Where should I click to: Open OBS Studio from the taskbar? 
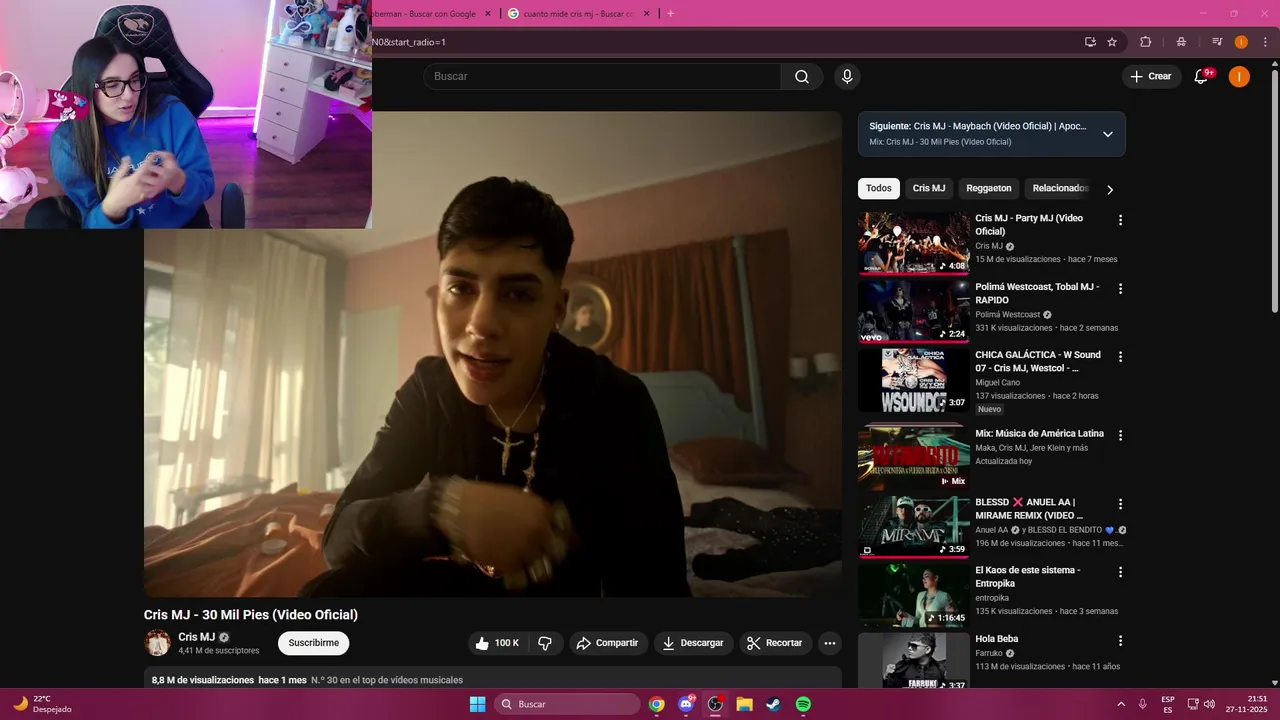tap(715, 704)
